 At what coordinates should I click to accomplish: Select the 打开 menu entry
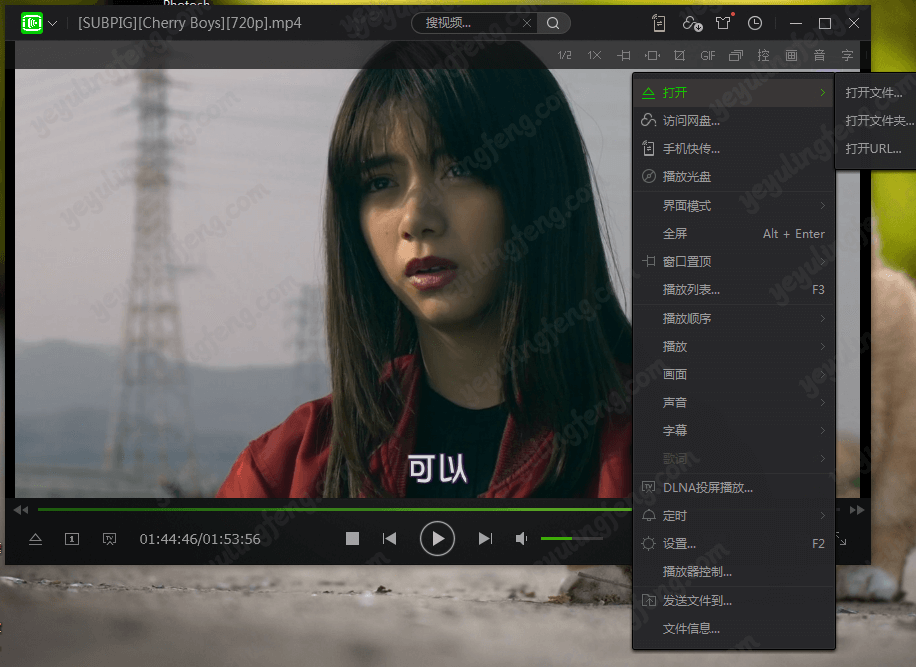click(x=734, y=92)
